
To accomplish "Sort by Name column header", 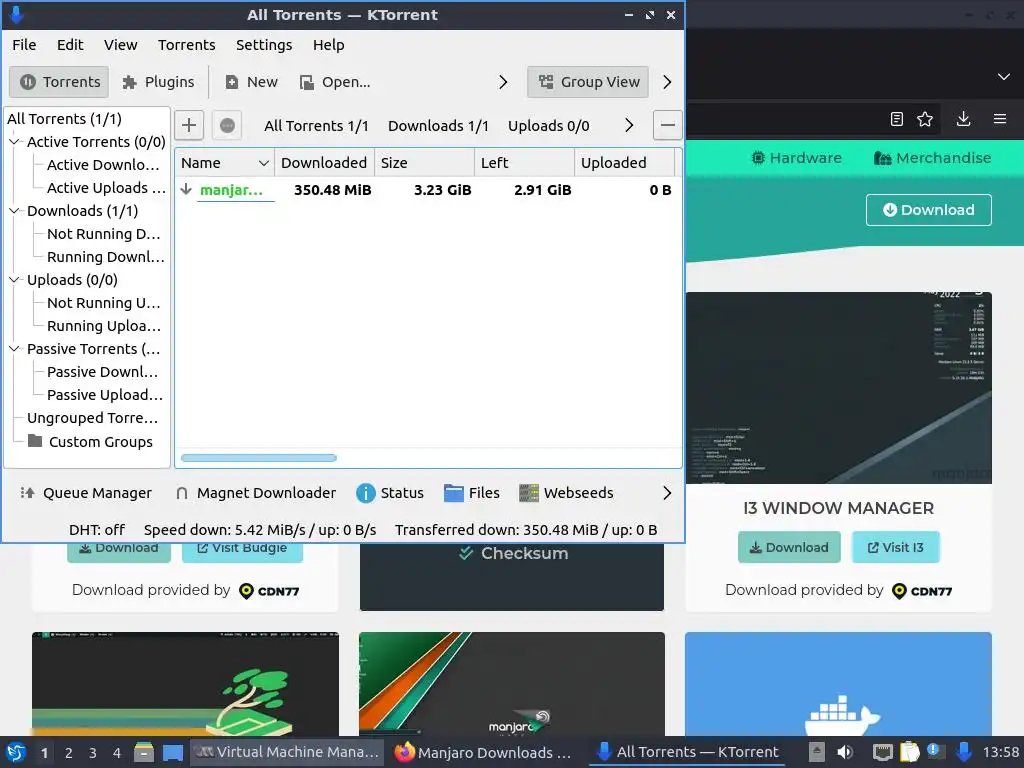I will pos(224,163).
